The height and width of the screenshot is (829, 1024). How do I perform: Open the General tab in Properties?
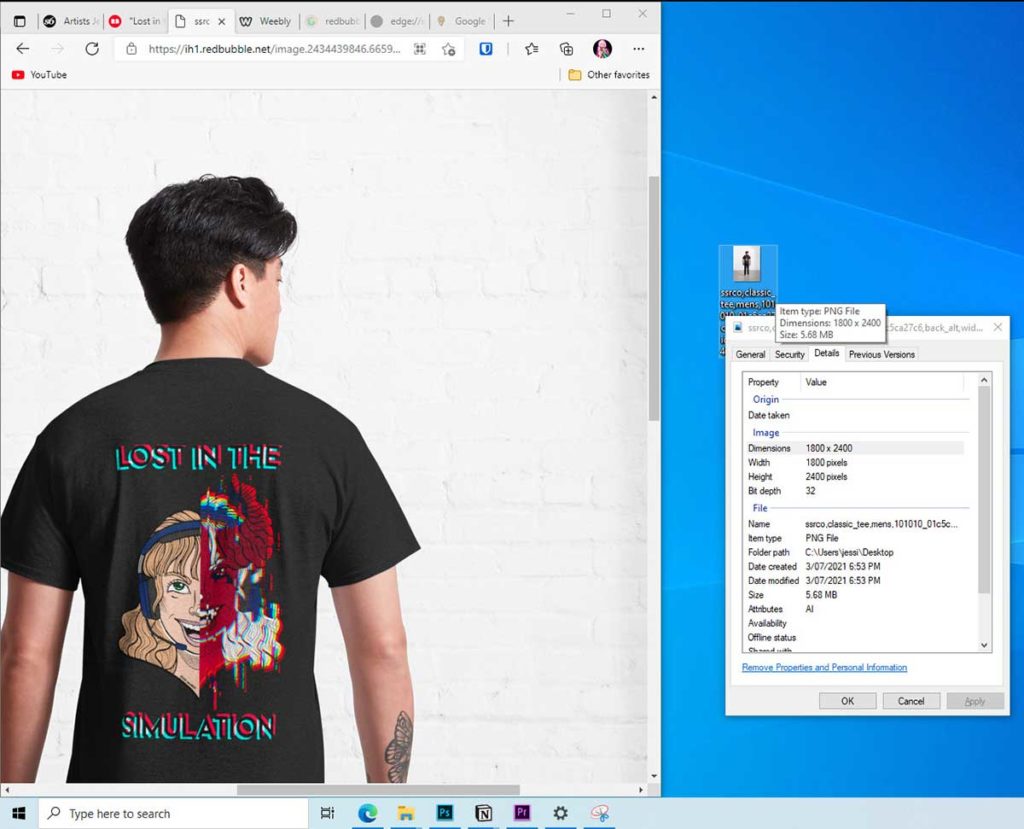pos(750,354)
